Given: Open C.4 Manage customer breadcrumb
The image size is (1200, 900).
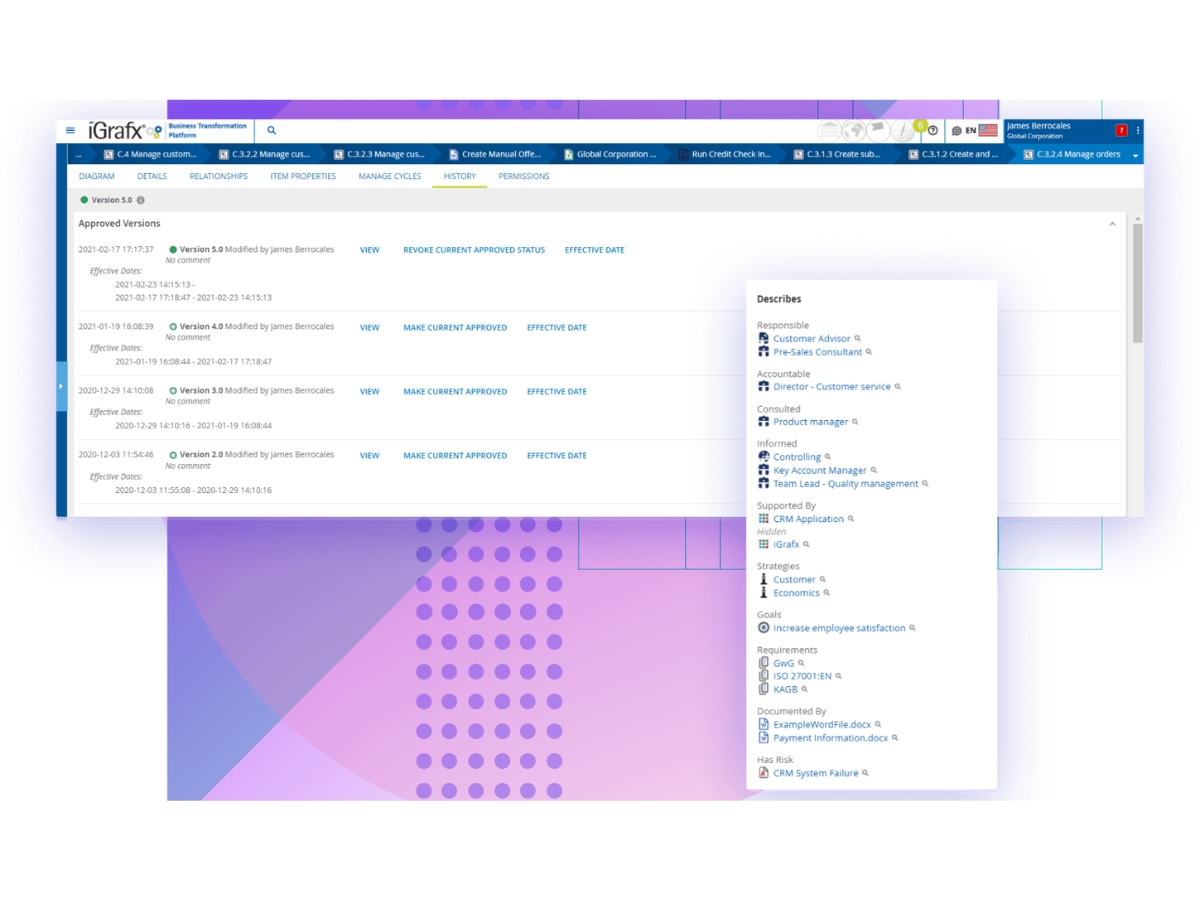Looking at the screenshot, I should (150, 155).
